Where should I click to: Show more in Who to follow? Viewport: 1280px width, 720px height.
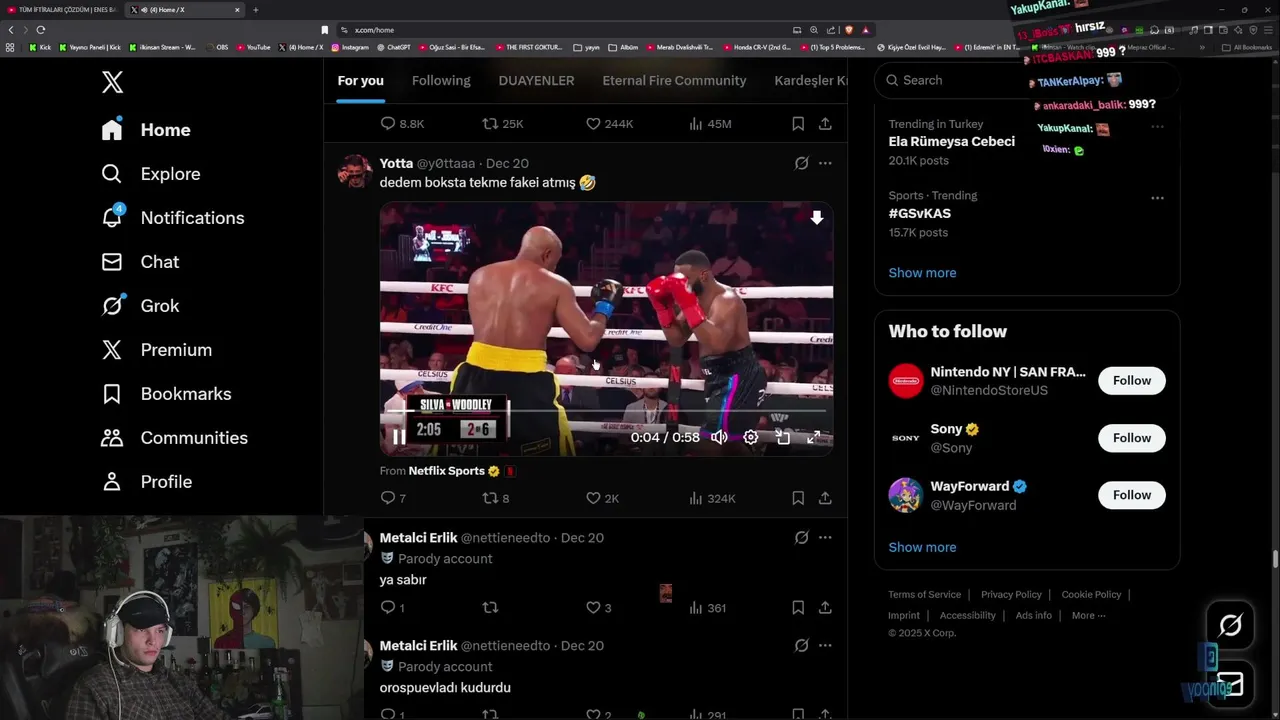922,547
